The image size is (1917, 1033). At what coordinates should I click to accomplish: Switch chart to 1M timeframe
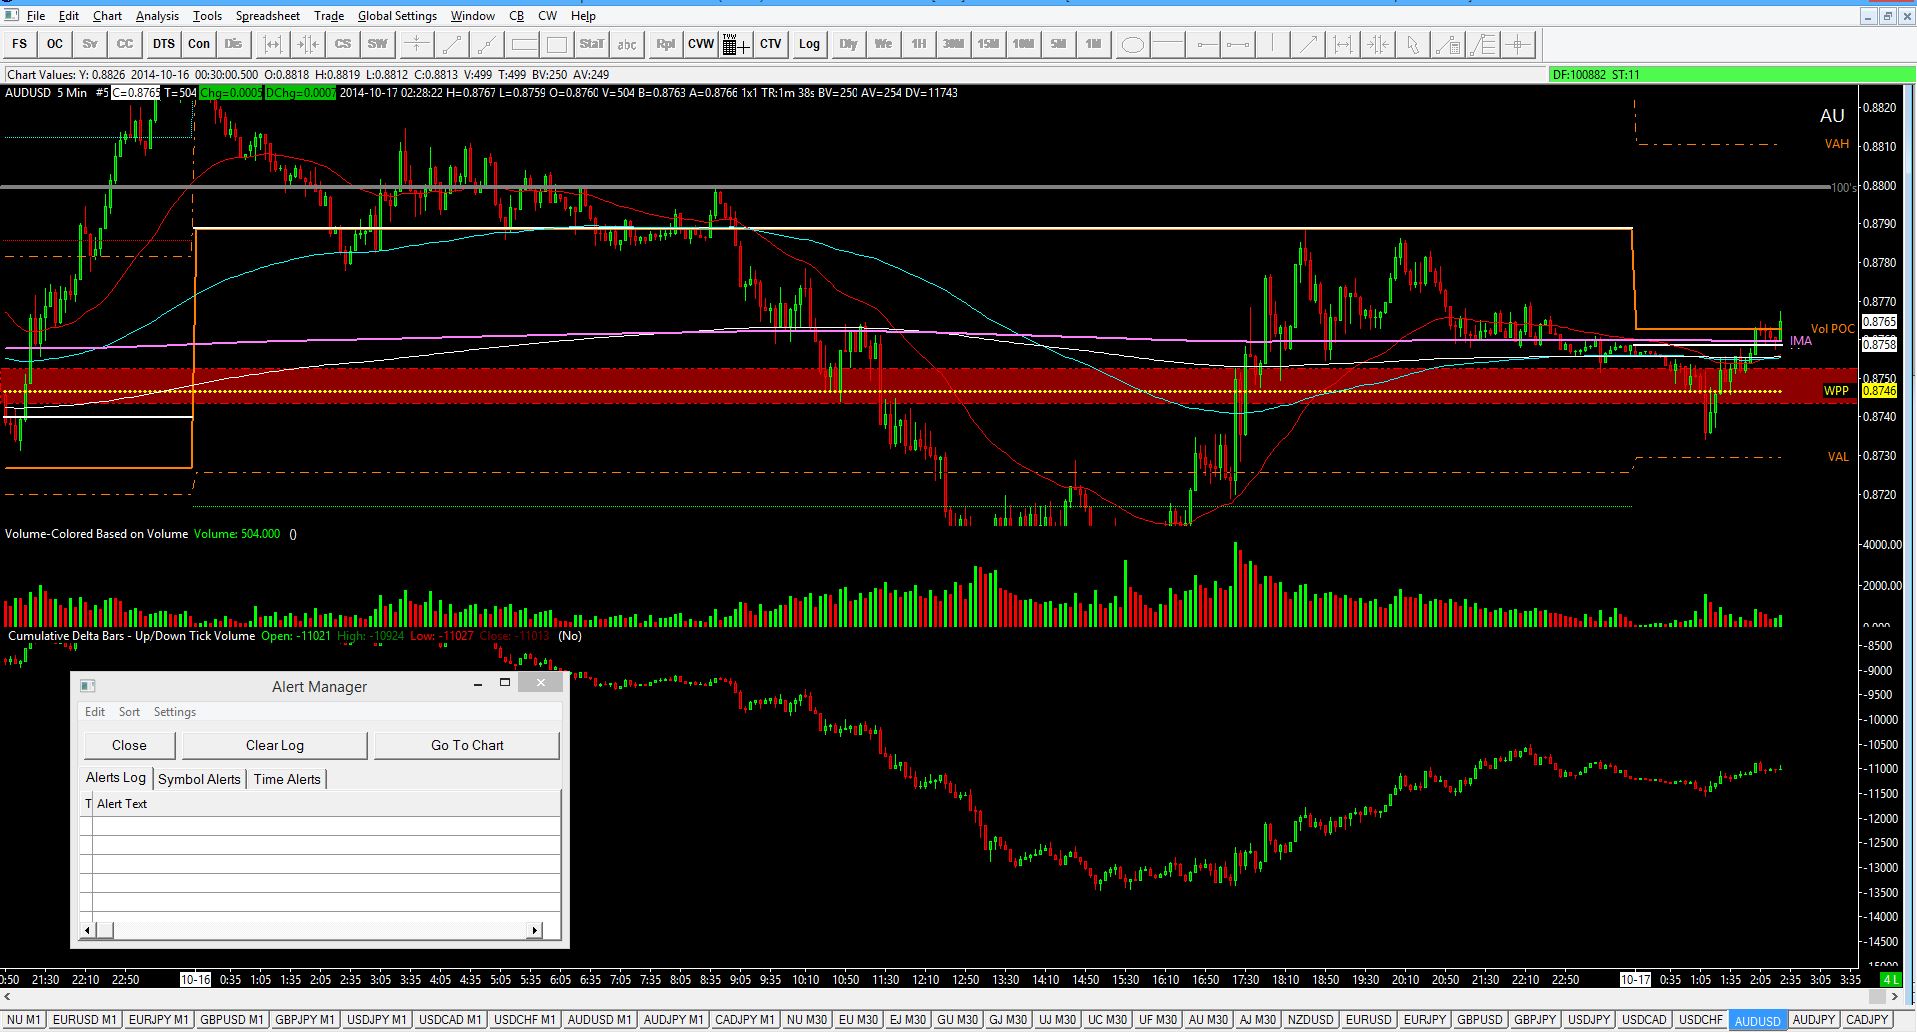(1093, 44)
